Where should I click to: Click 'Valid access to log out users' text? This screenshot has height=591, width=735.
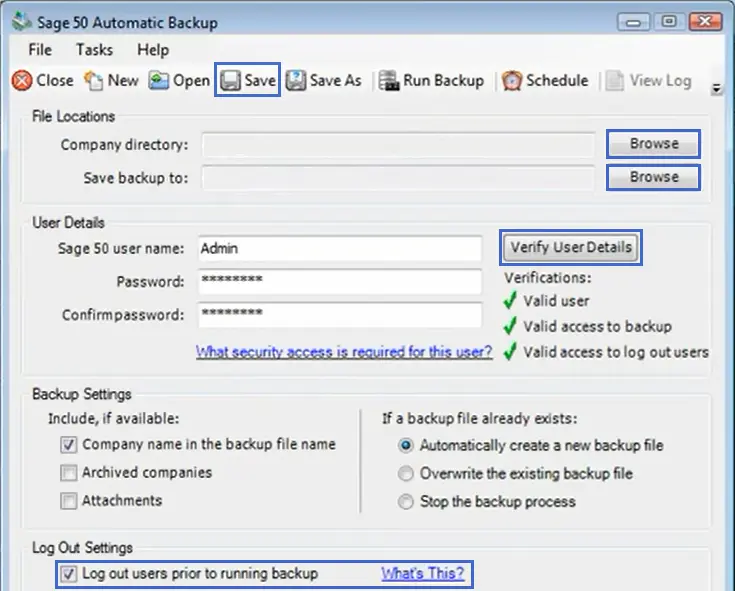pos(615,352)
